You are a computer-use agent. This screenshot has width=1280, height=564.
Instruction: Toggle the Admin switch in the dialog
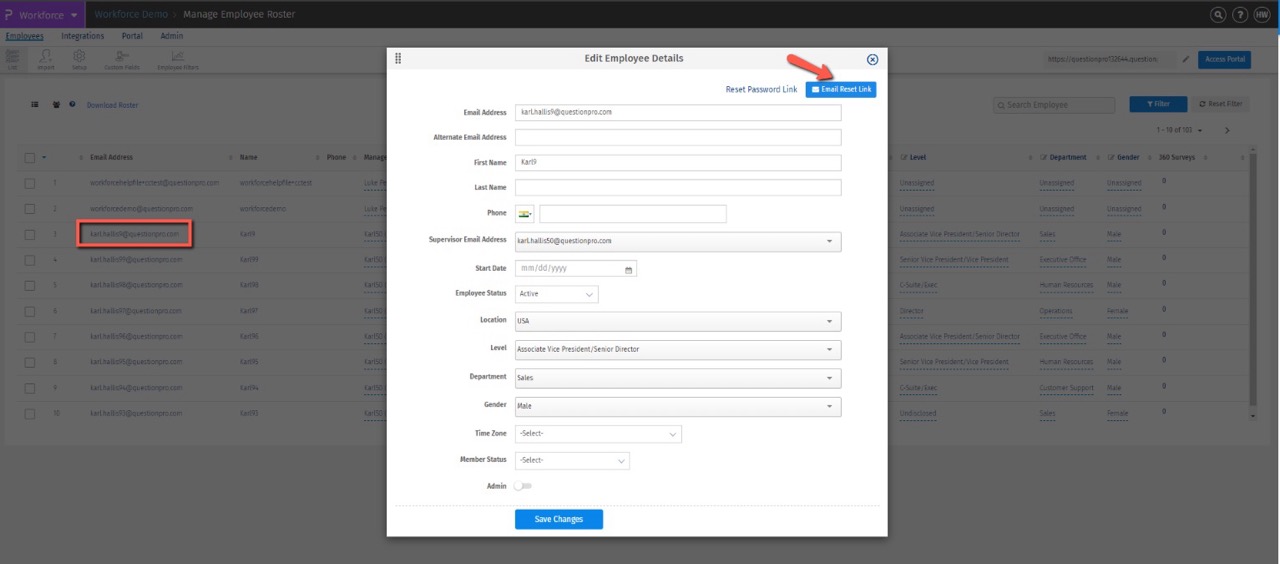tap(522, 486)
